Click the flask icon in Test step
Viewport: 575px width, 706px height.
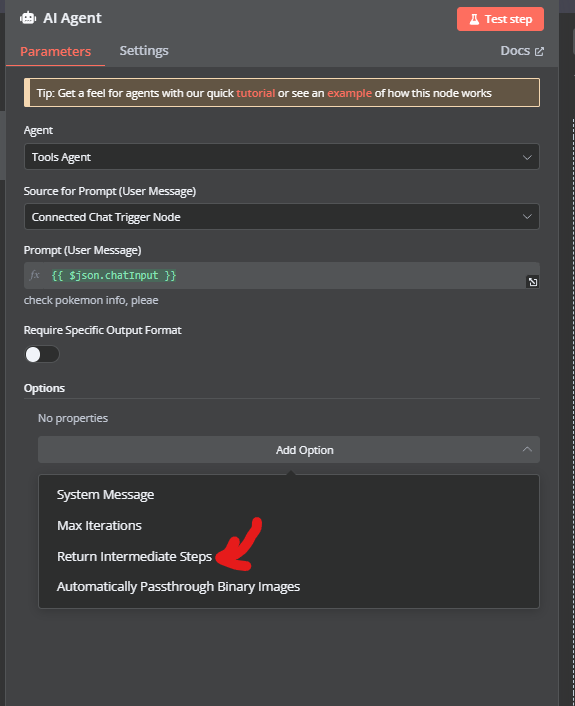[474, 19]
